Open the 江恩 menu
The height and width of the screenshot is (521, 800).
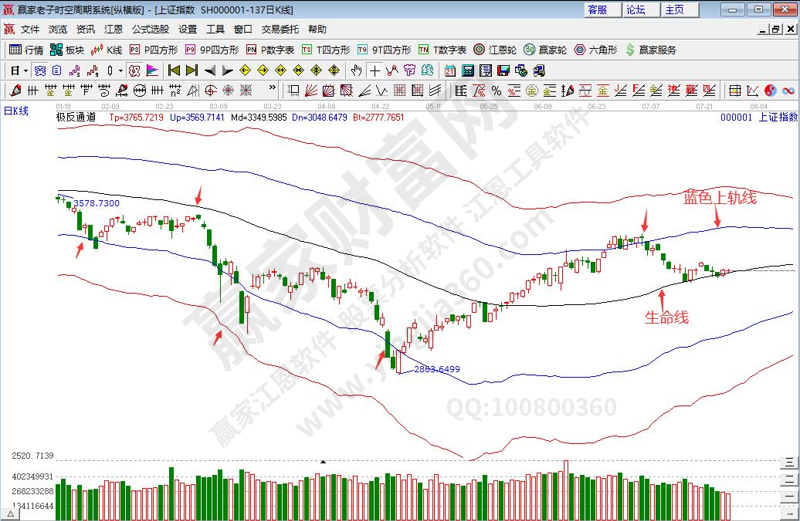coord(113,30)
